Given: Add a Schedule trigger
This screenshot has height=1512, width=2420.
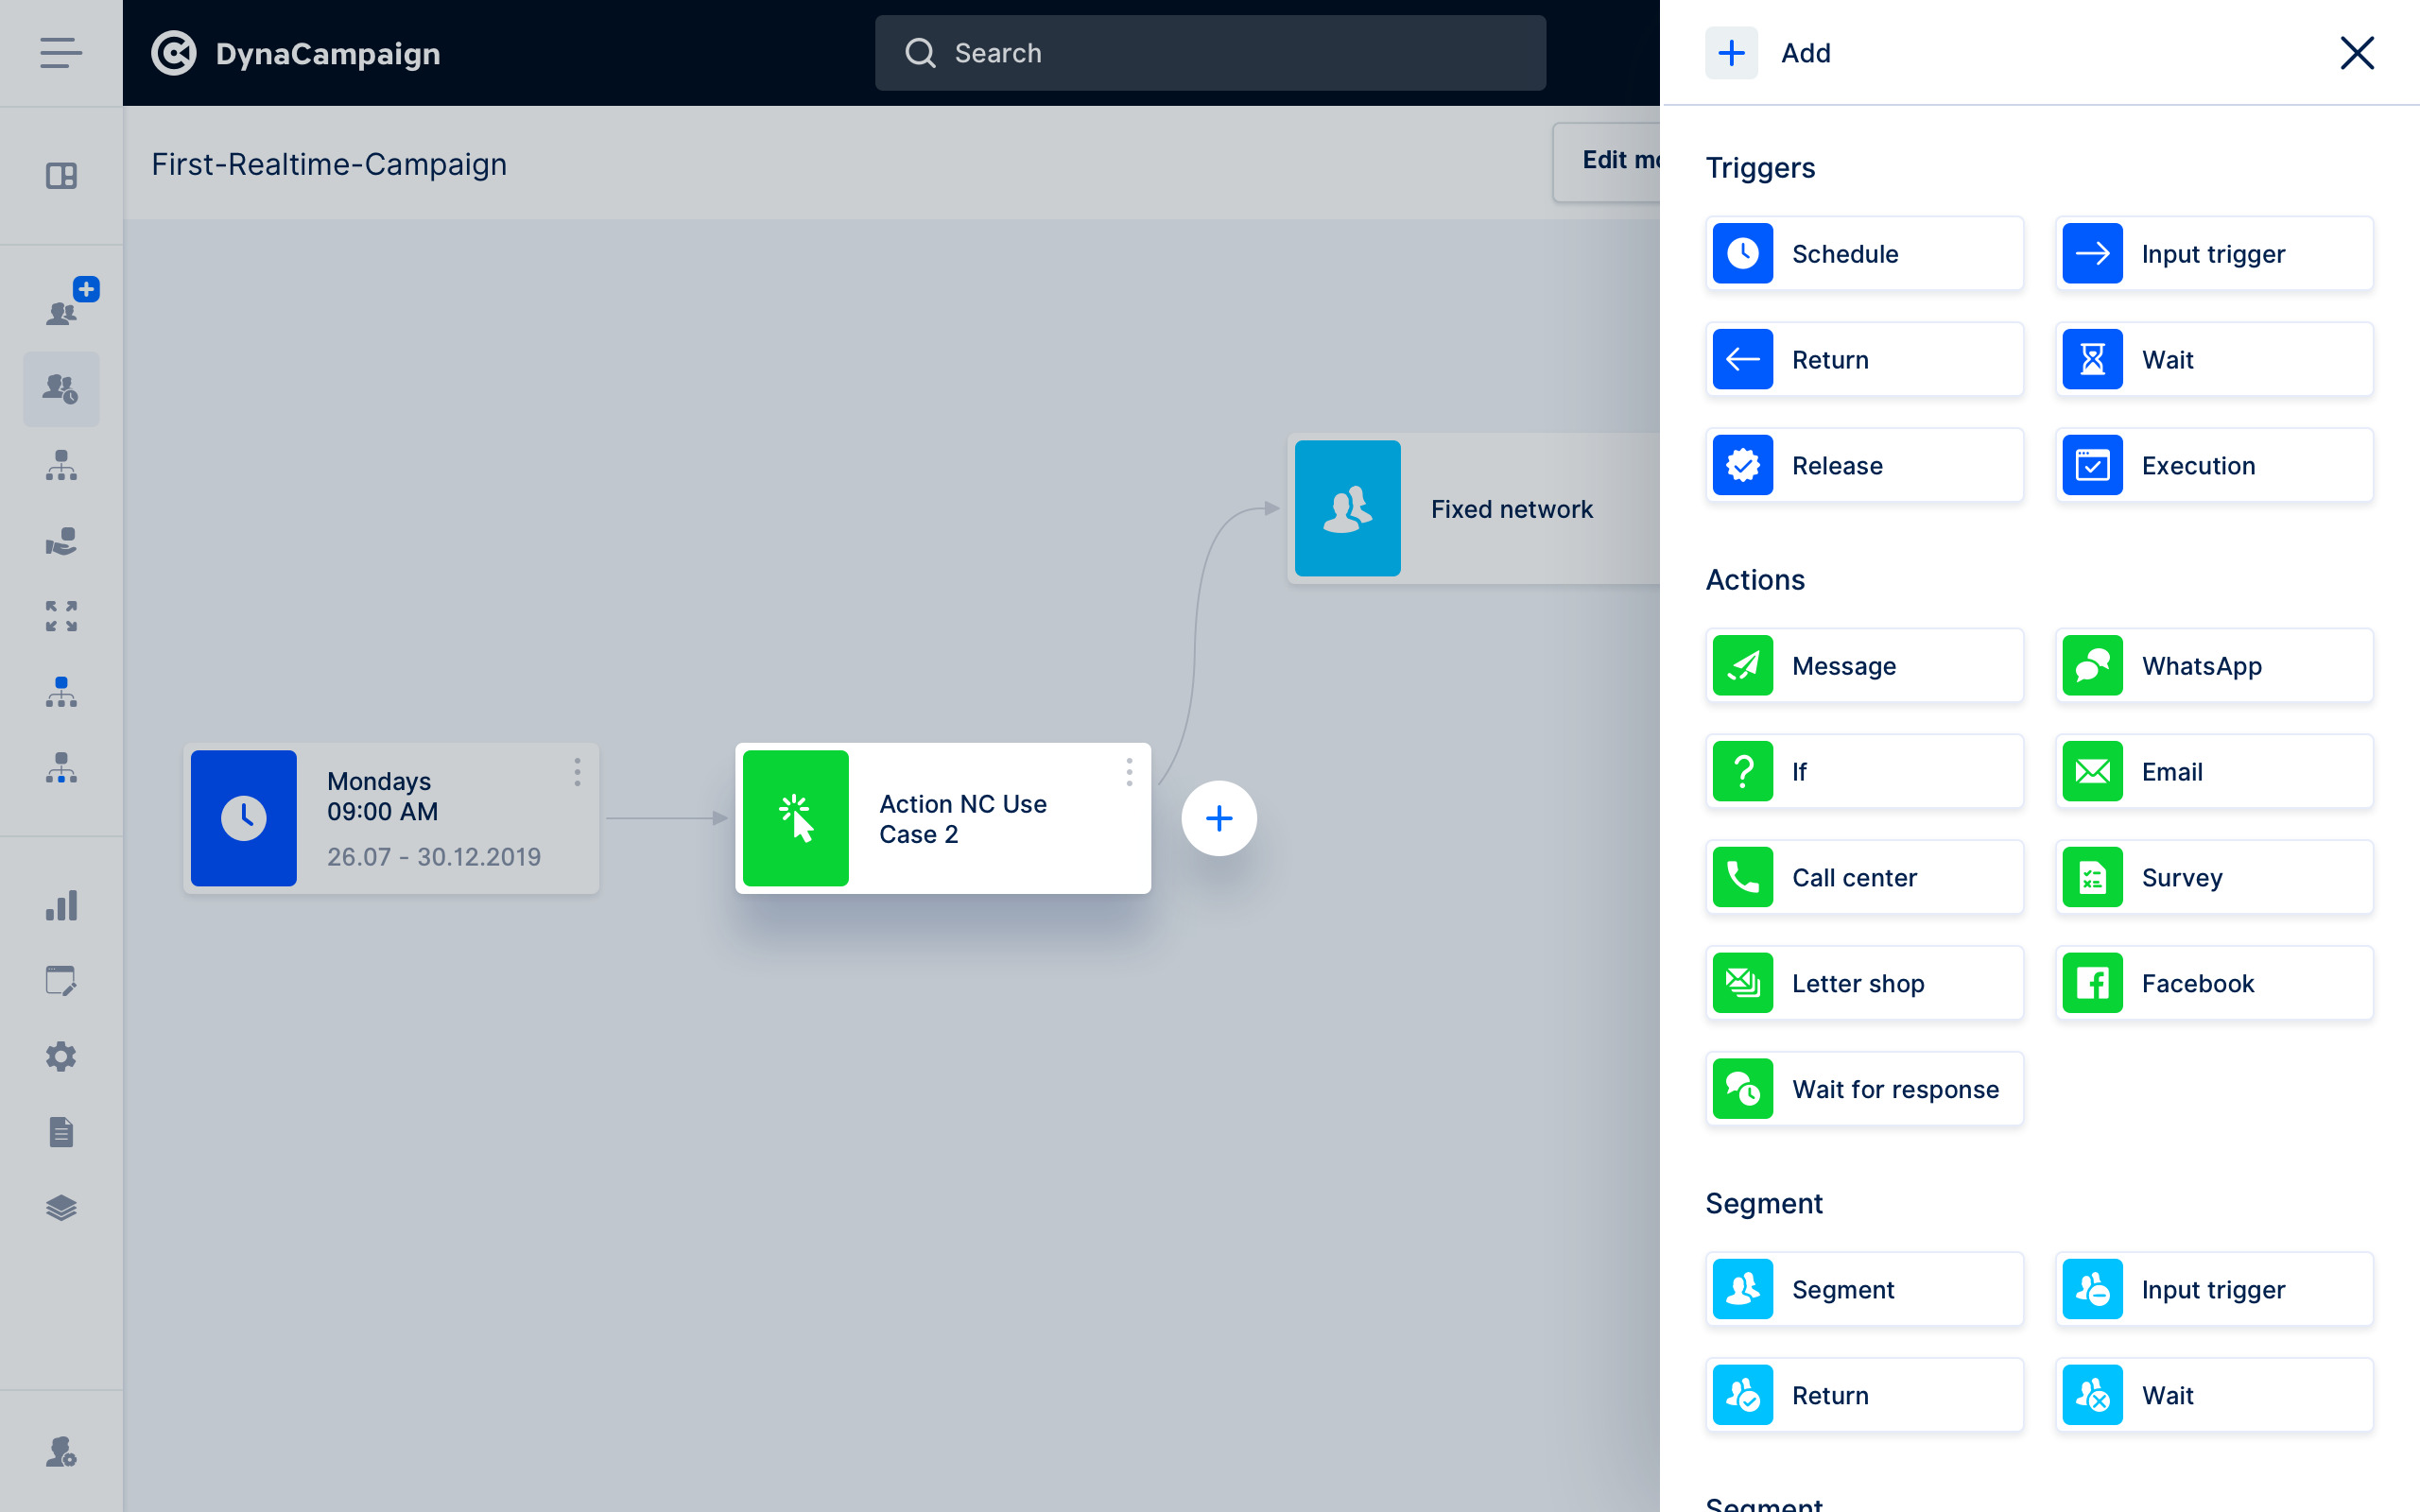Looking at the screenshot, I should pos(1864,254).
